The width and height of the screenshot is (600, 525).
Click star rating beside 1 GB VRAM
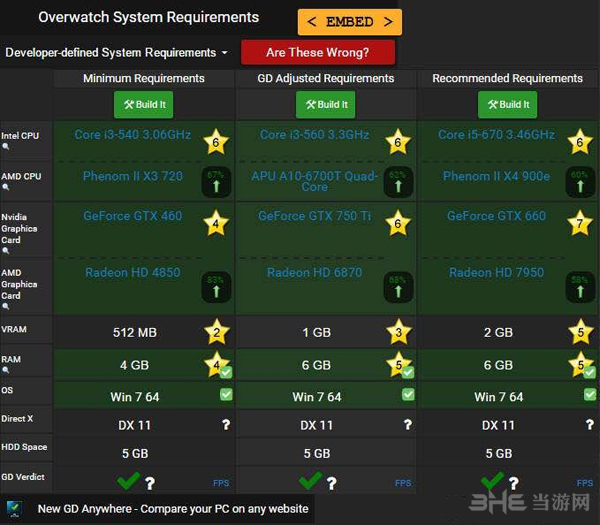[399, 332]
